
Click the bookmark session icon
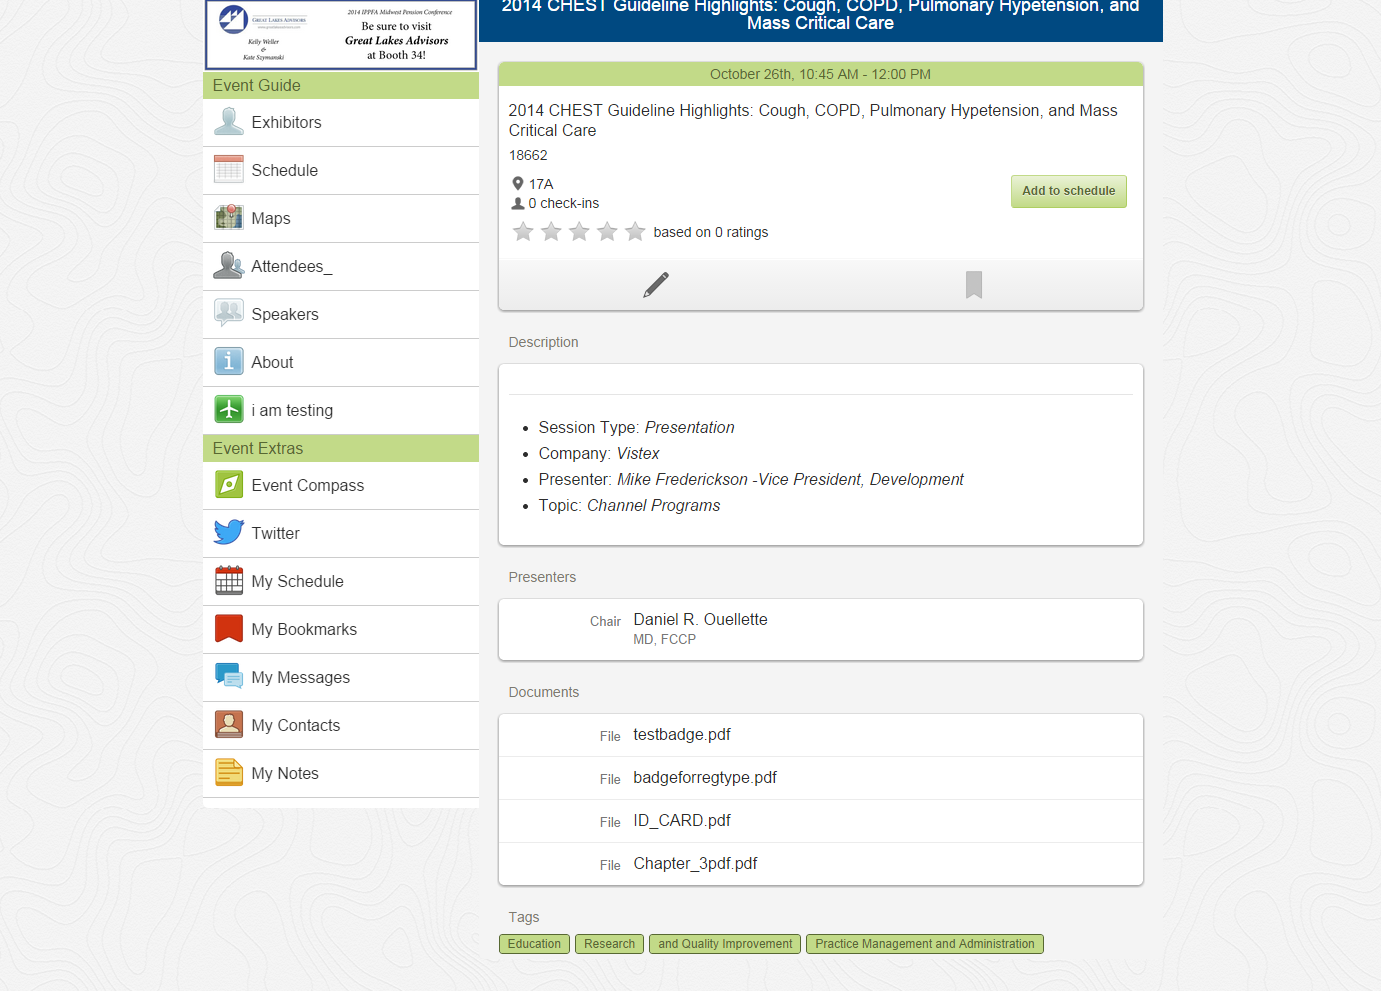pyautogui.click(x=974, y=285)
